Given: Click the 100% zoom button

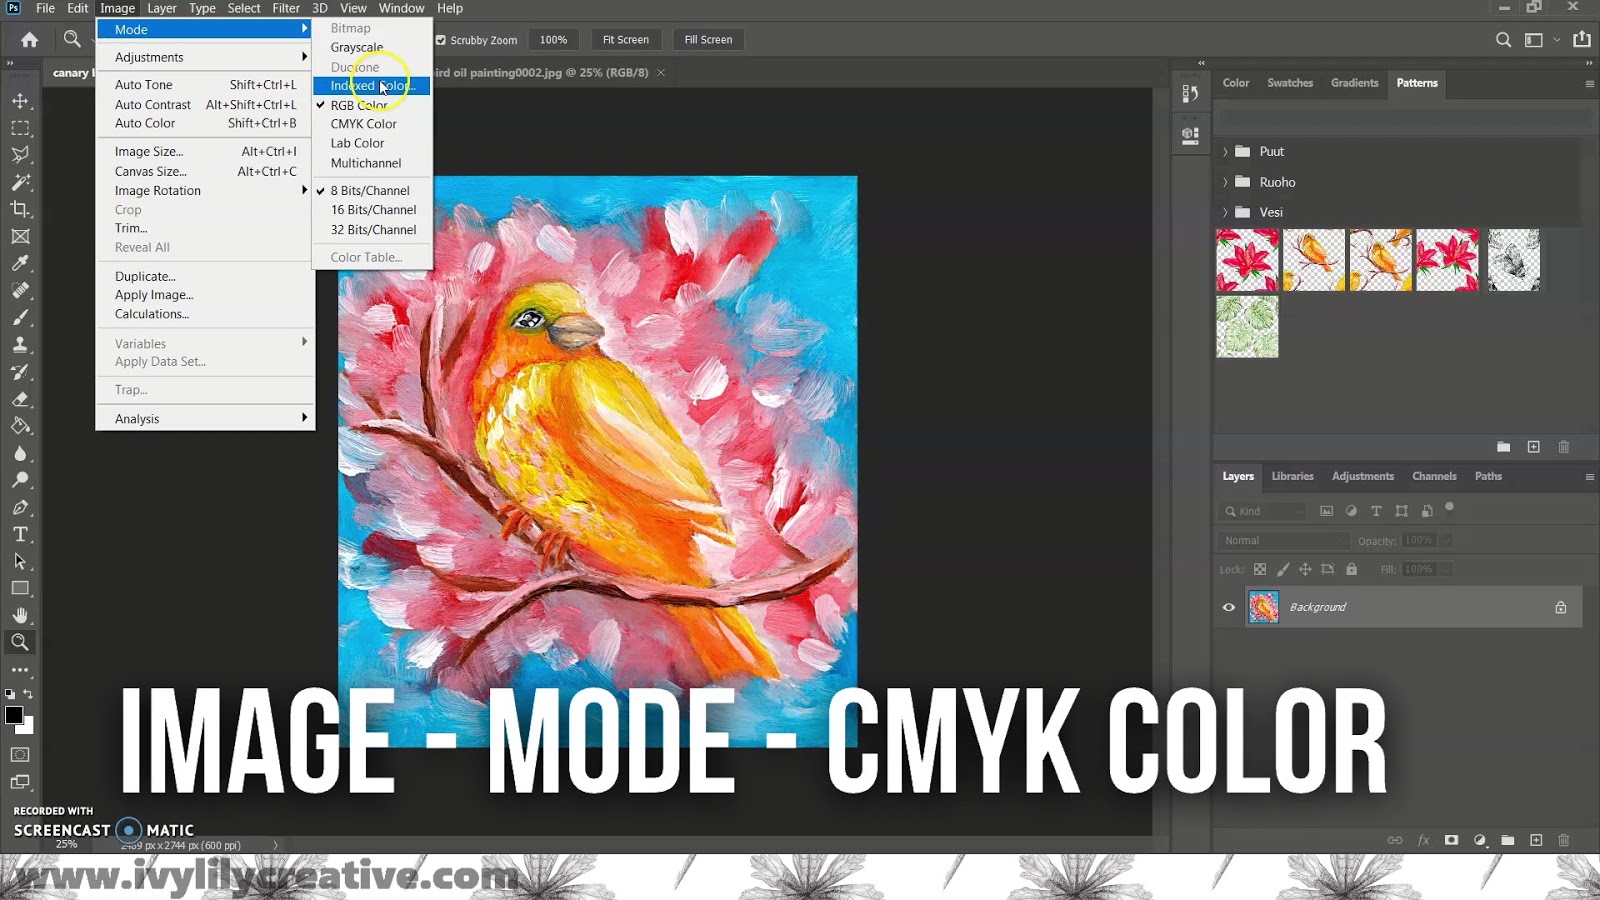Looking at the screenshot, I should (x=553, y=40).
